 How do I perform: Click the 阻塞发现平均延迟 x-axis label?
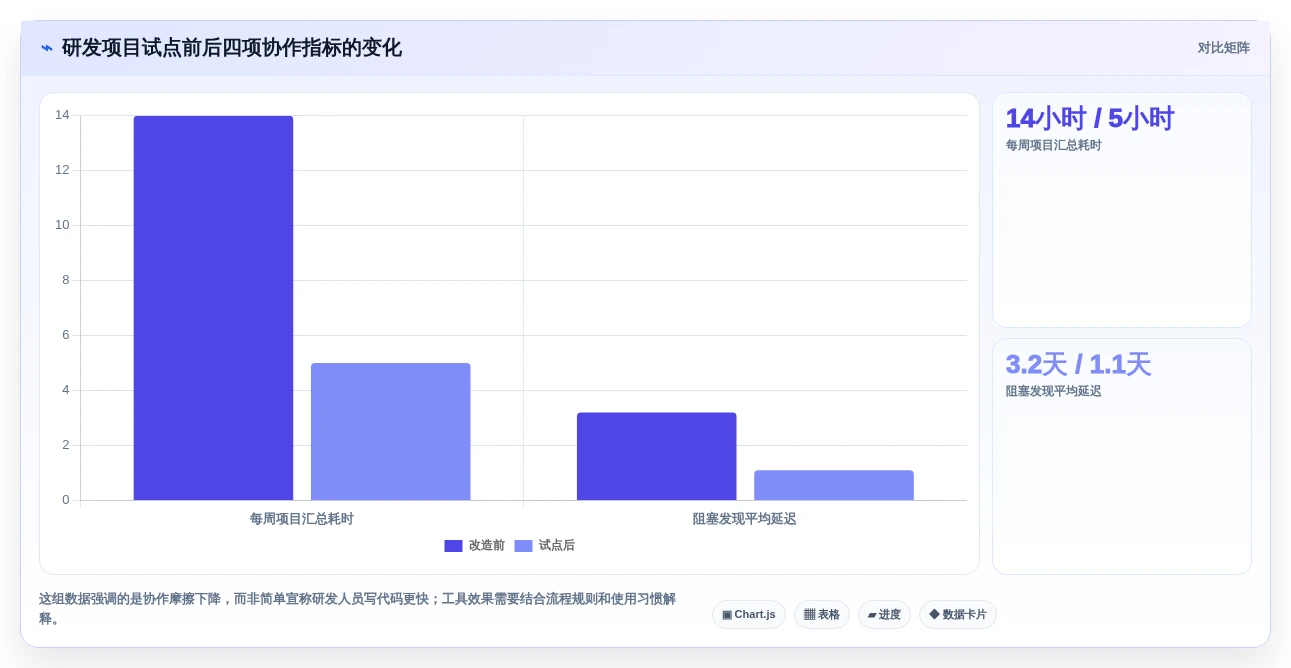point(745,519)
